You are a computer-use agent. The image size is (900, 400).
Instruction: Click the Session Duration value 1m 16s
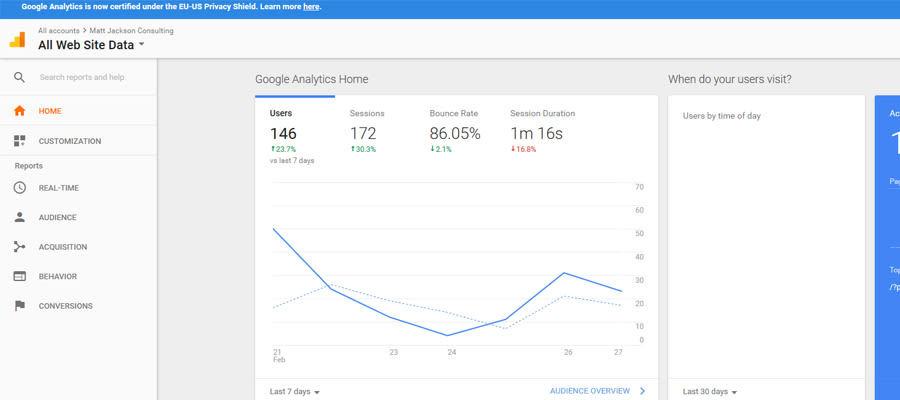(x=536, y=134)
